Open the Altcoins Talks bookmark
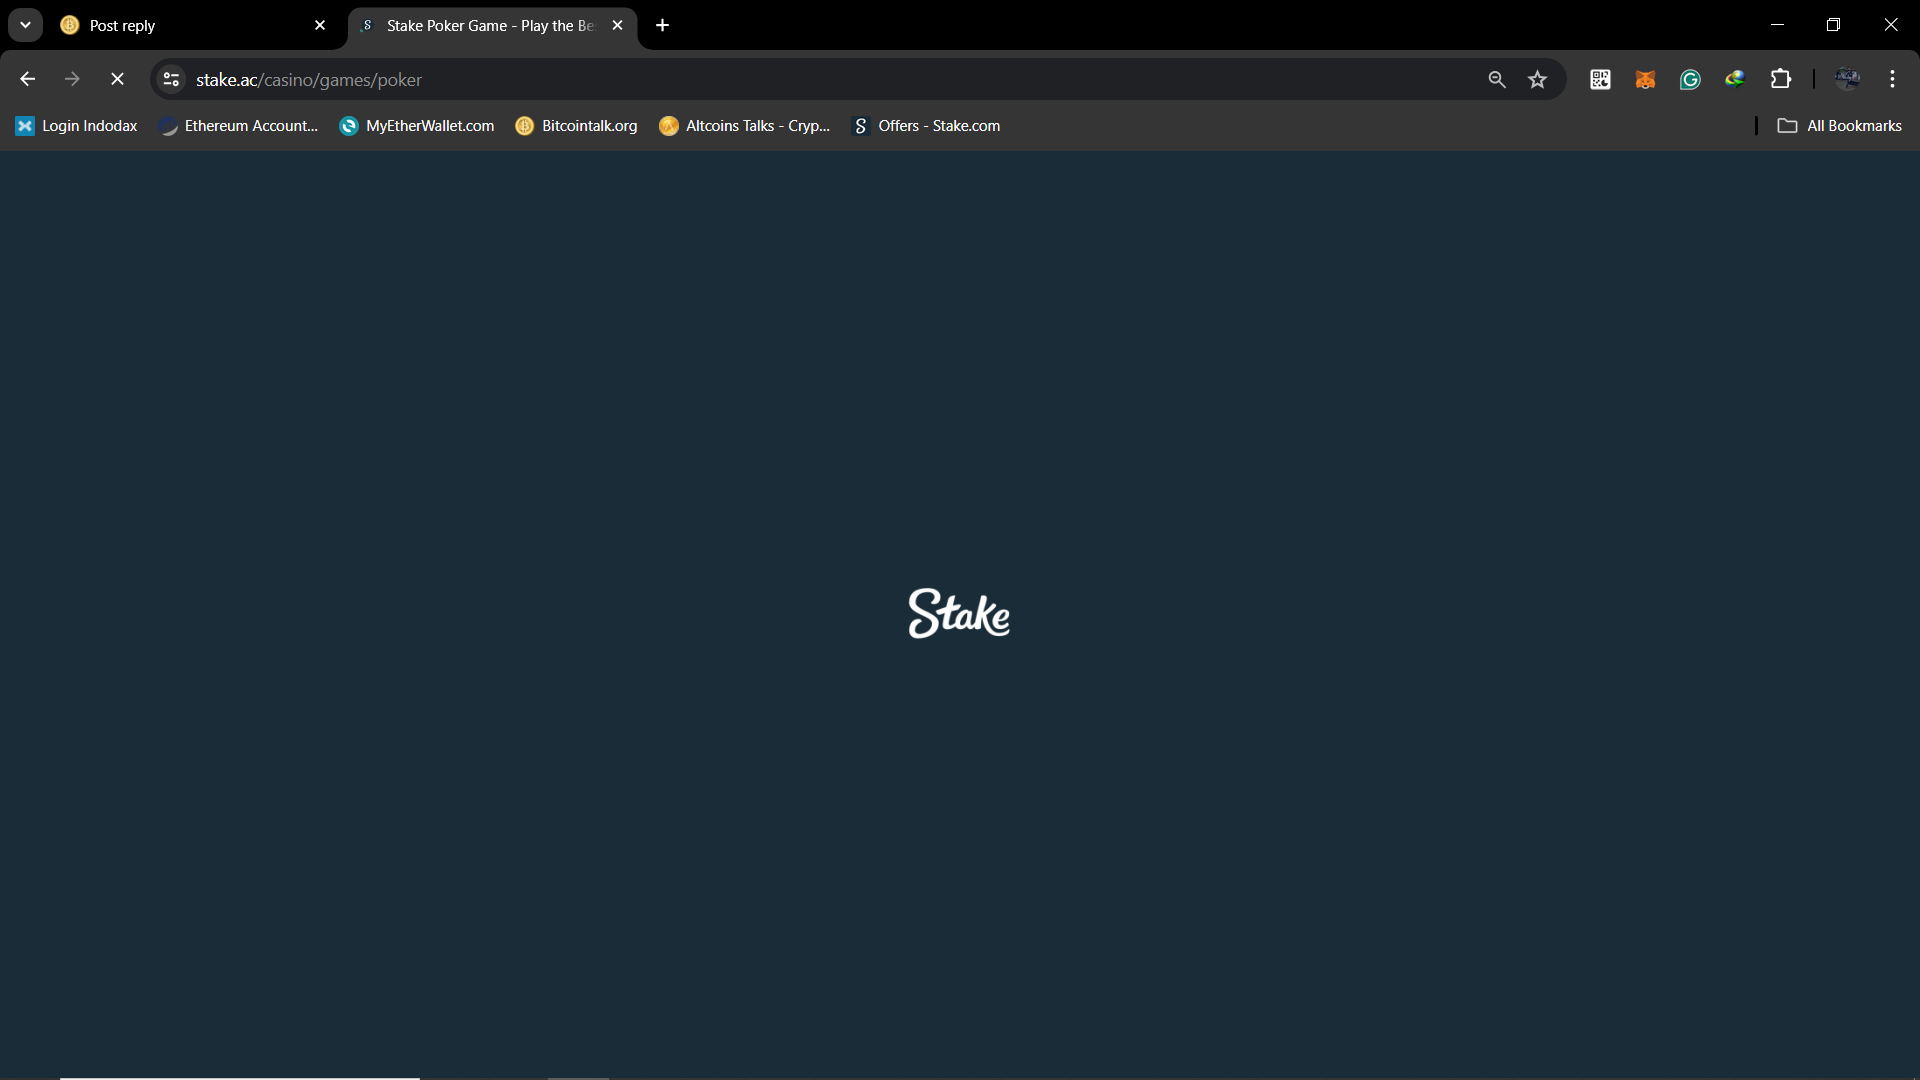Viewport: 1920px width, 1080px height. point(745,126)
